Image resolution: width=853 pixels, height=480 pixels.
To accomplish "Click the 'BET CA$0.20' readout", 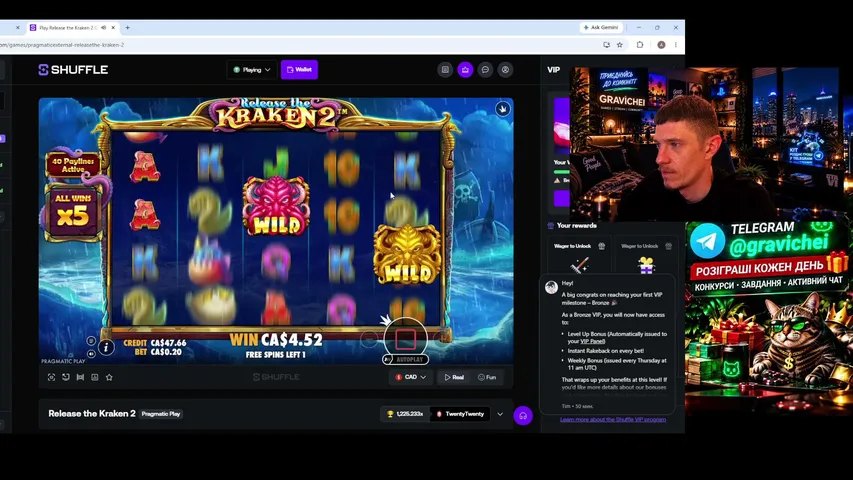I will click(x=158, y=352).
